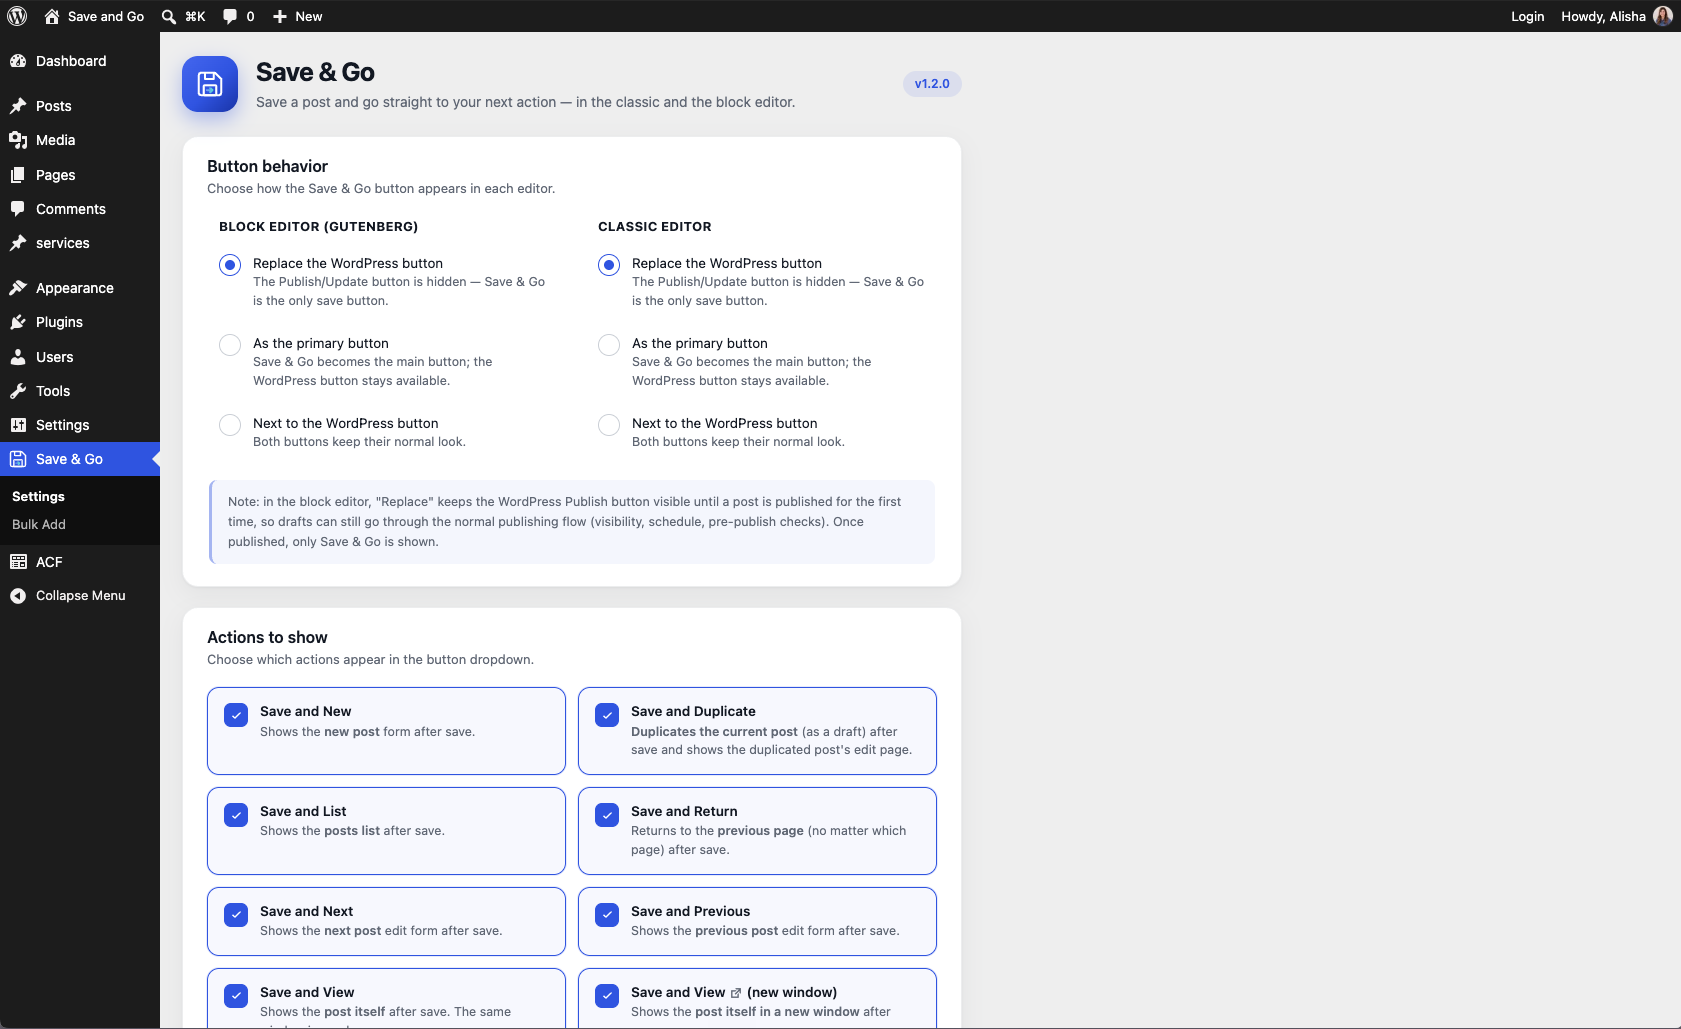Open the Tools menu item
The image size is (1681, 1029).
tap(80, 391)
